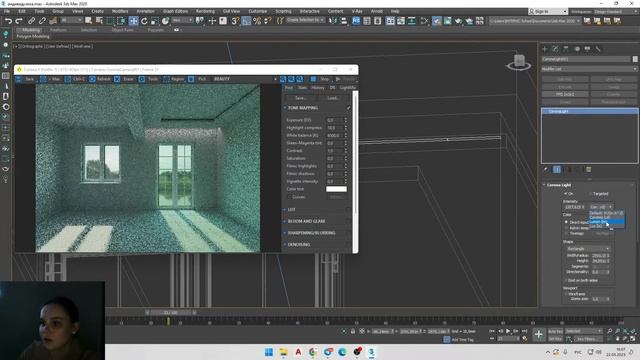The width and height of the screenshot is (640, 360).
Task: Click the timeline frame slider
Action: (x=171, y=313)
